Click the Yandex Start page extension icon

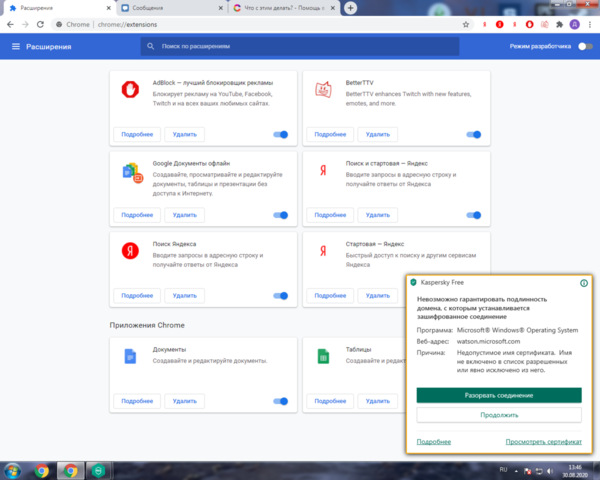[323, 251]
